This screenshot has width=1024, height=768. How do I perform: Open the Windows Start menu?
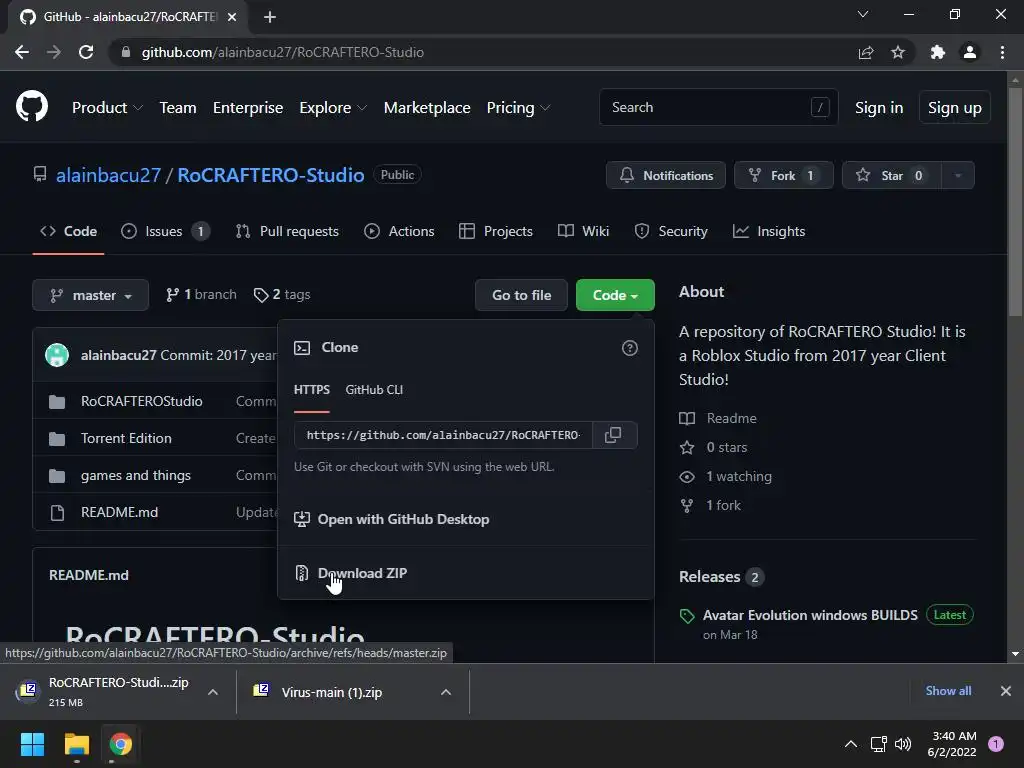(x=32, y=744)
